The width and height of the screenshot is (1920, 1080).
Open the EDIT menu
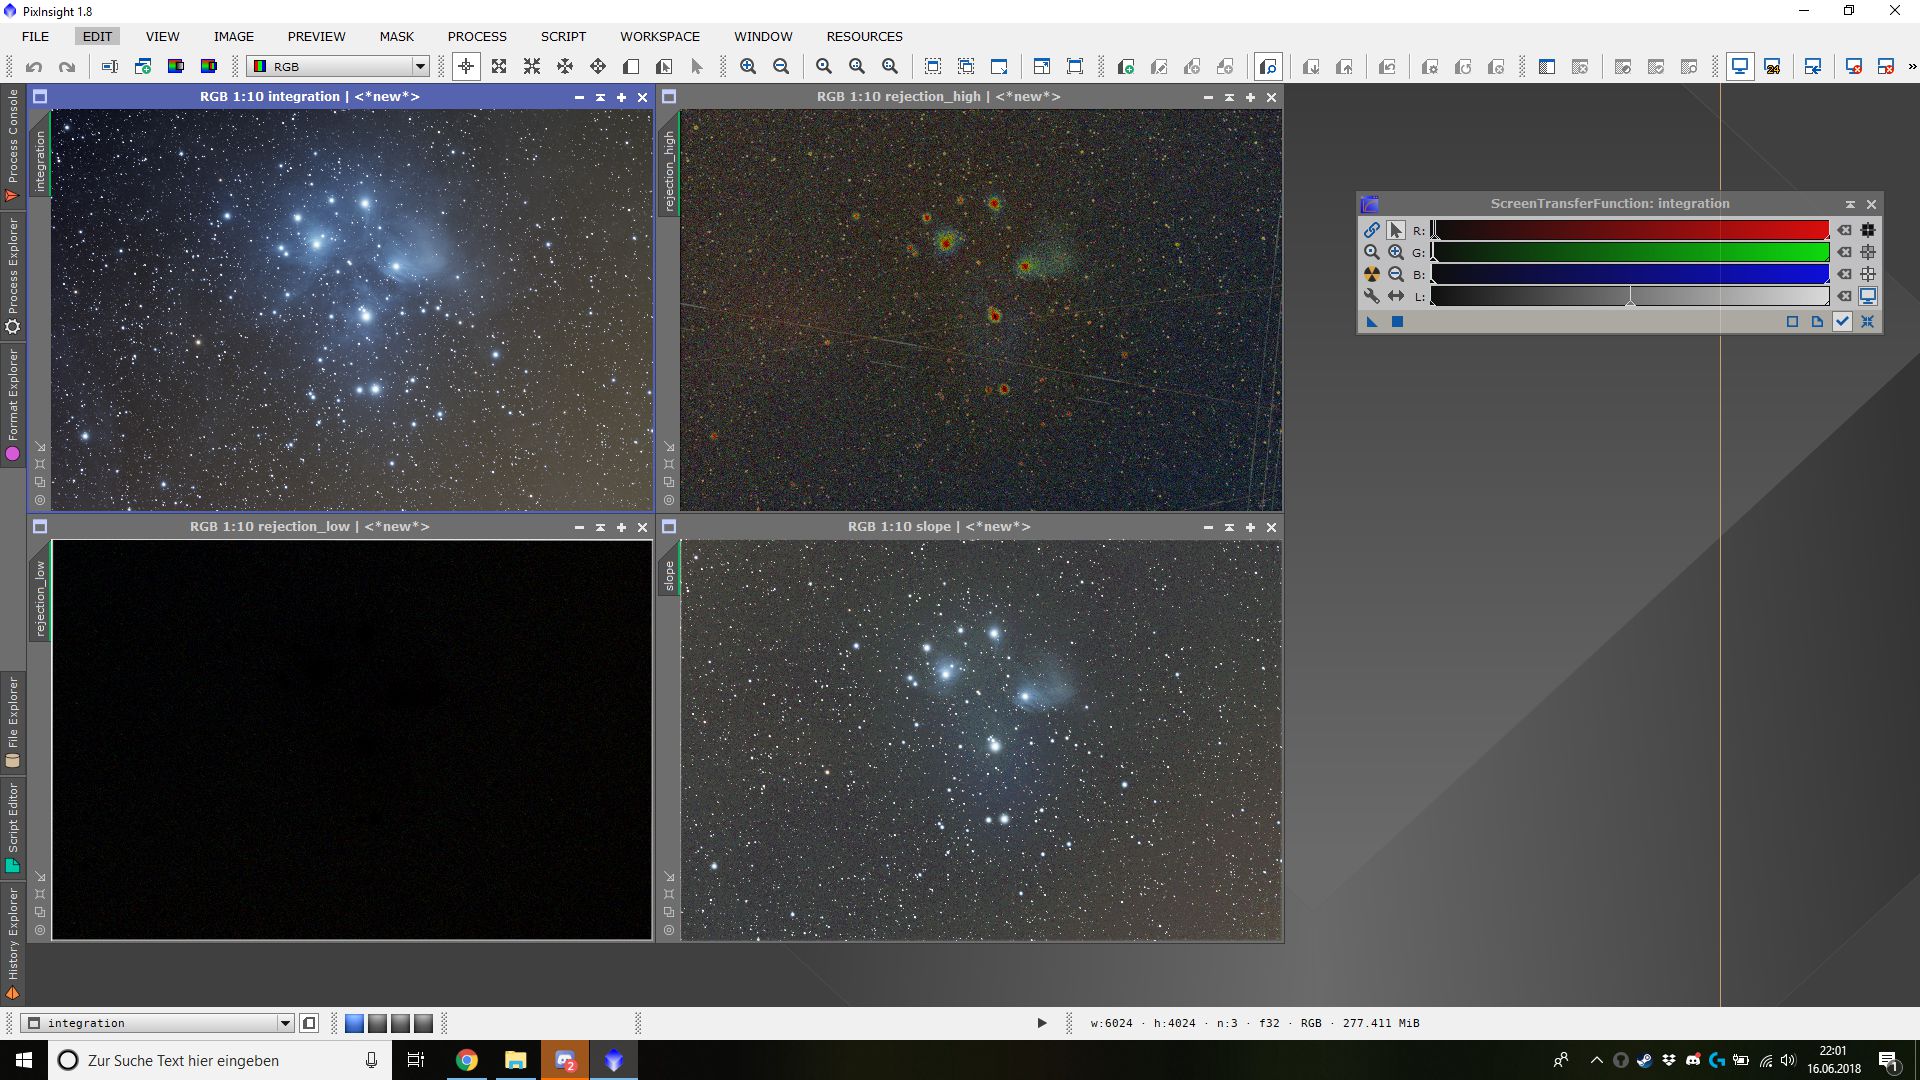pos(97,36)
